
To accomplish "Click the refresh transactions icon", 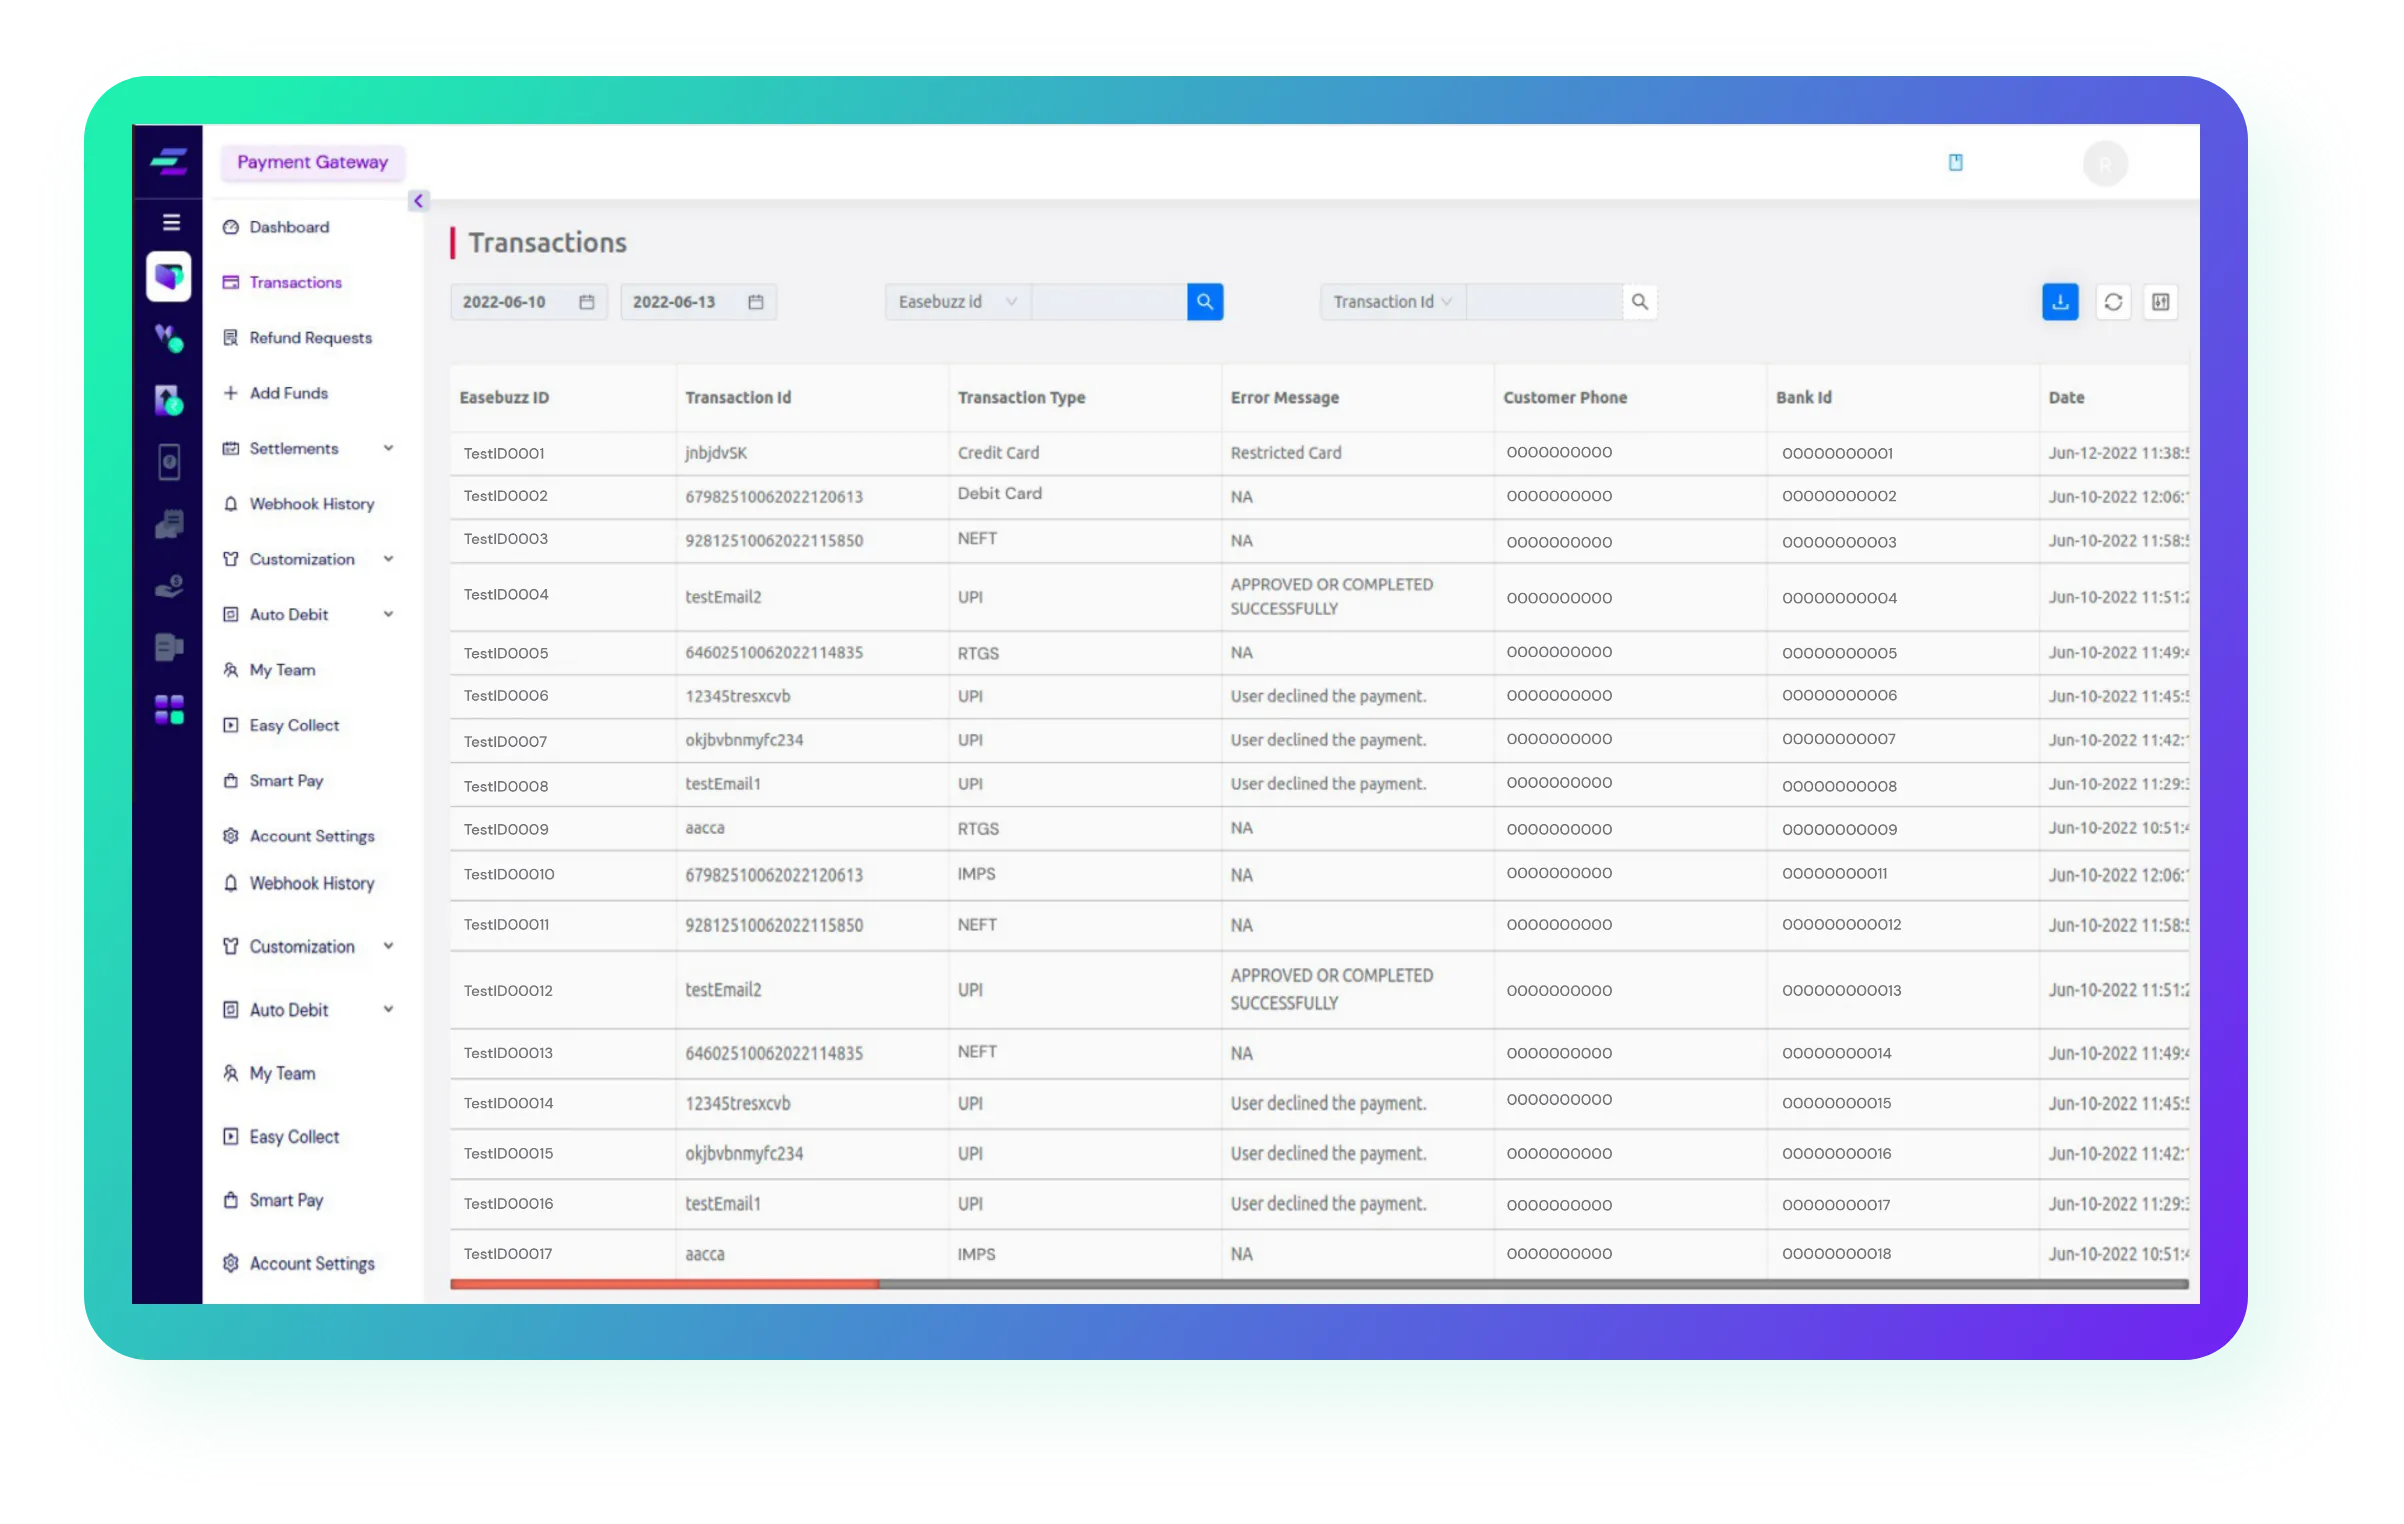I will tap(2112, 302).
